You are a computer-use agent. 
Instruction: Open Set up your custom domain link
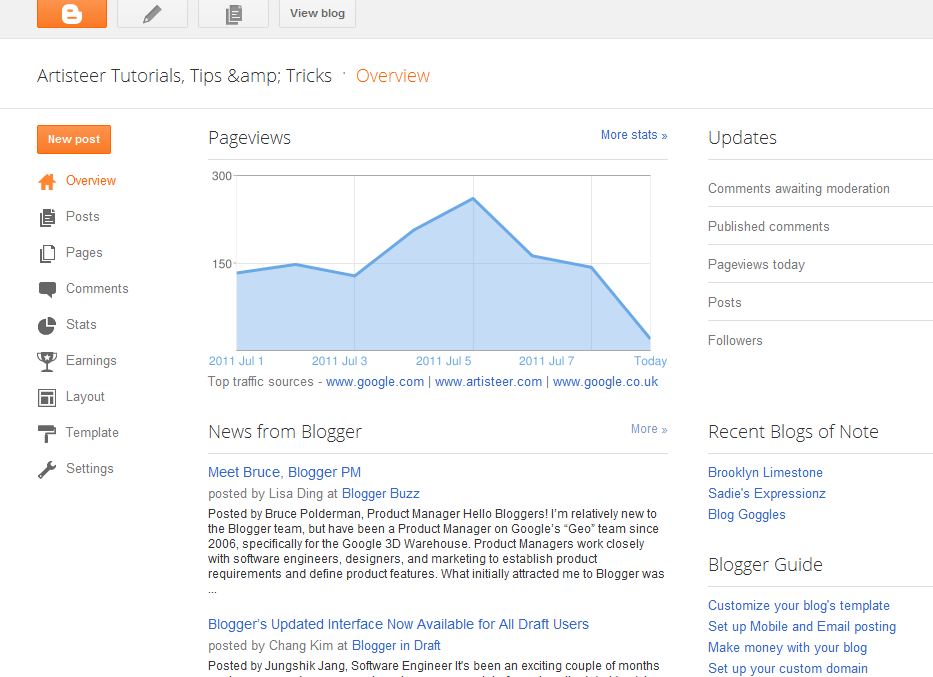(788, 669)
